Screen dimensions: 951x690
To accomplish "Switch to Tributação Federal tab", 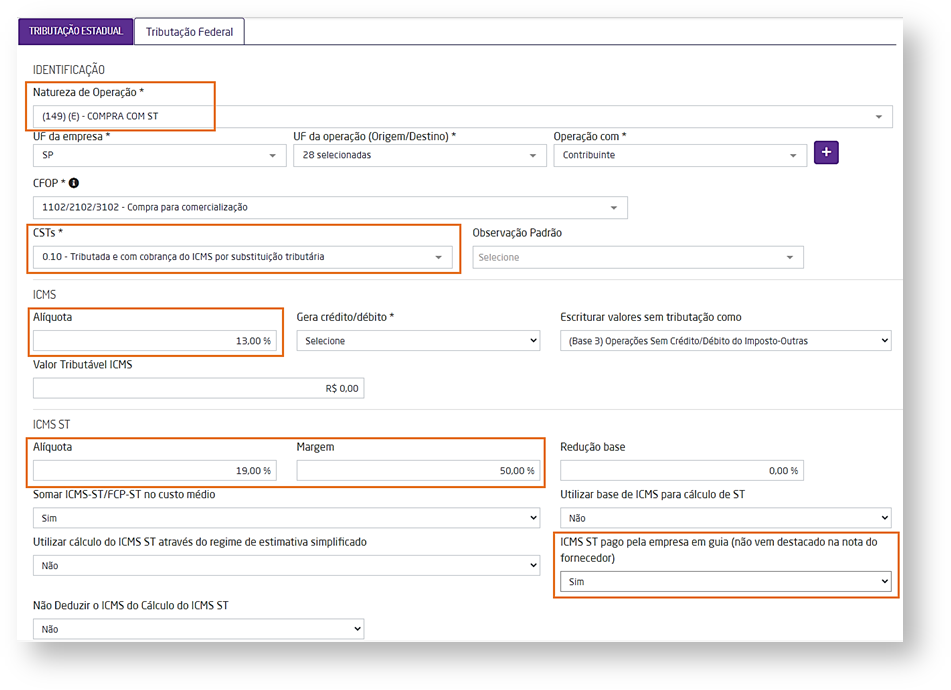I will click(x=189, y=32).
